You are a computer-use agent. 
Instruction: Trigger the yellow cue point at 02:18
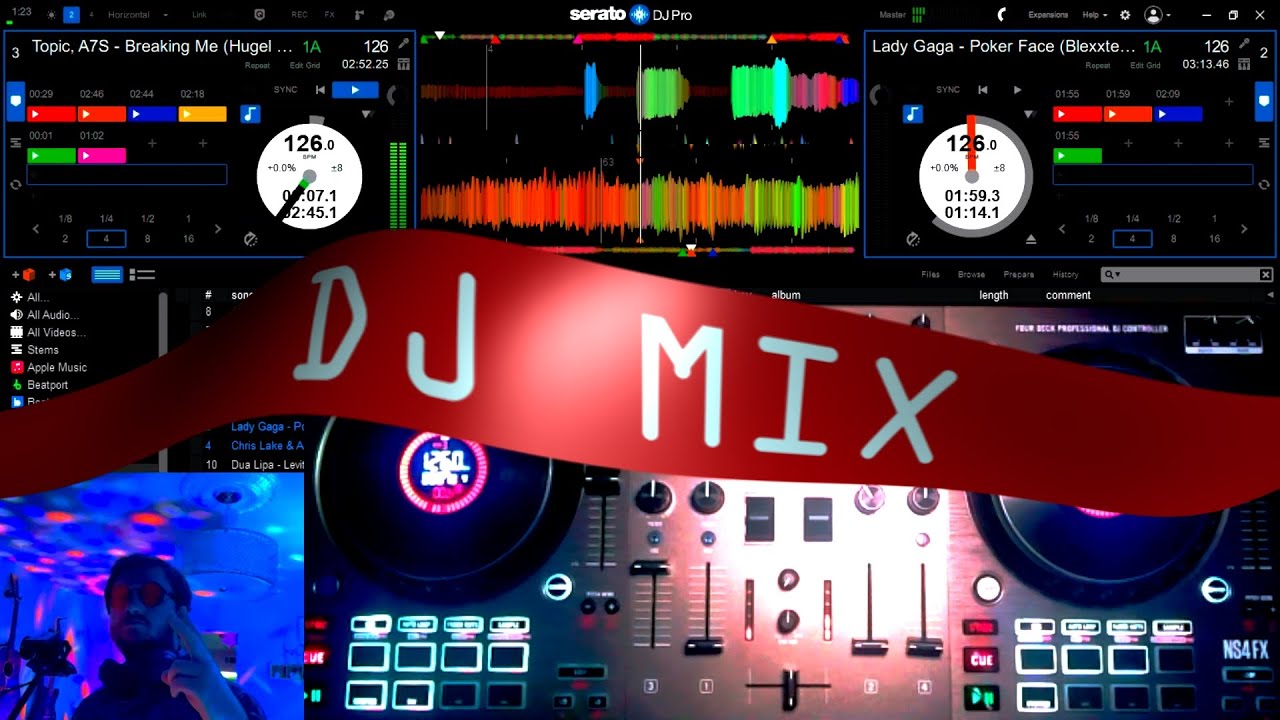(202, 114)
